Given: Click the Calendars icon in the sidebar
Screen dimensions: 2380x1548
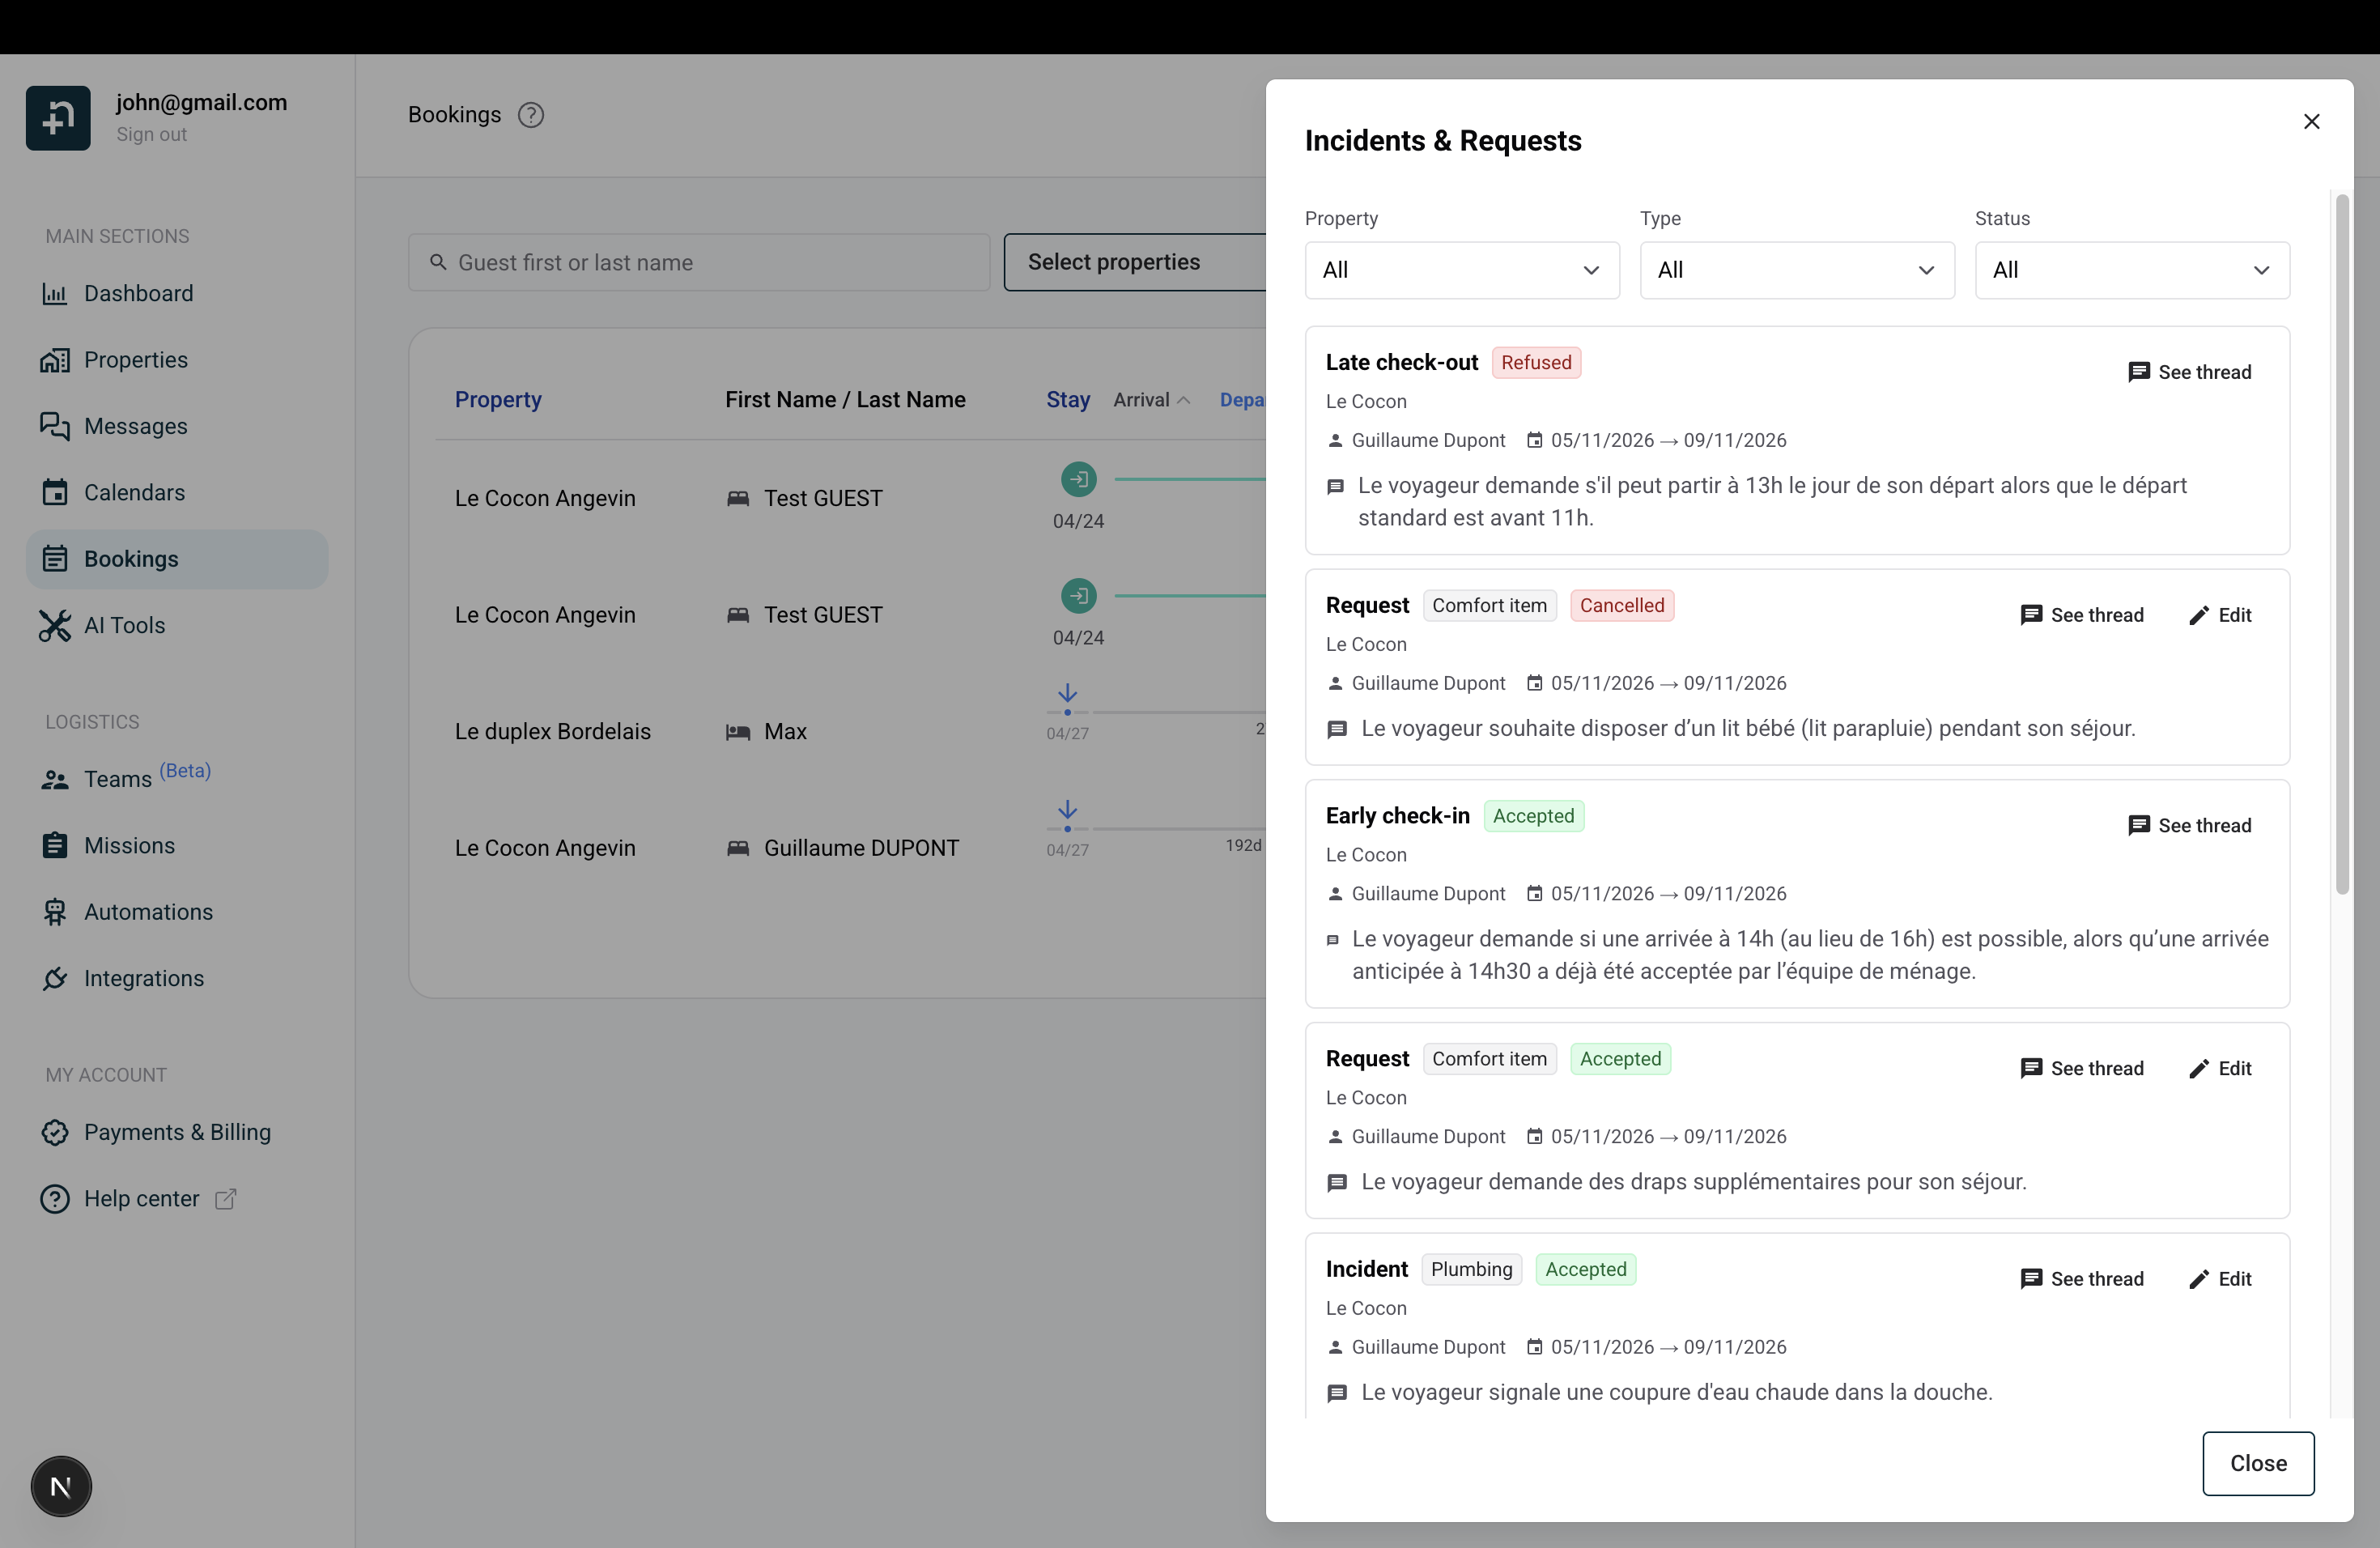Looking at the screenshot, I should 55,492.
